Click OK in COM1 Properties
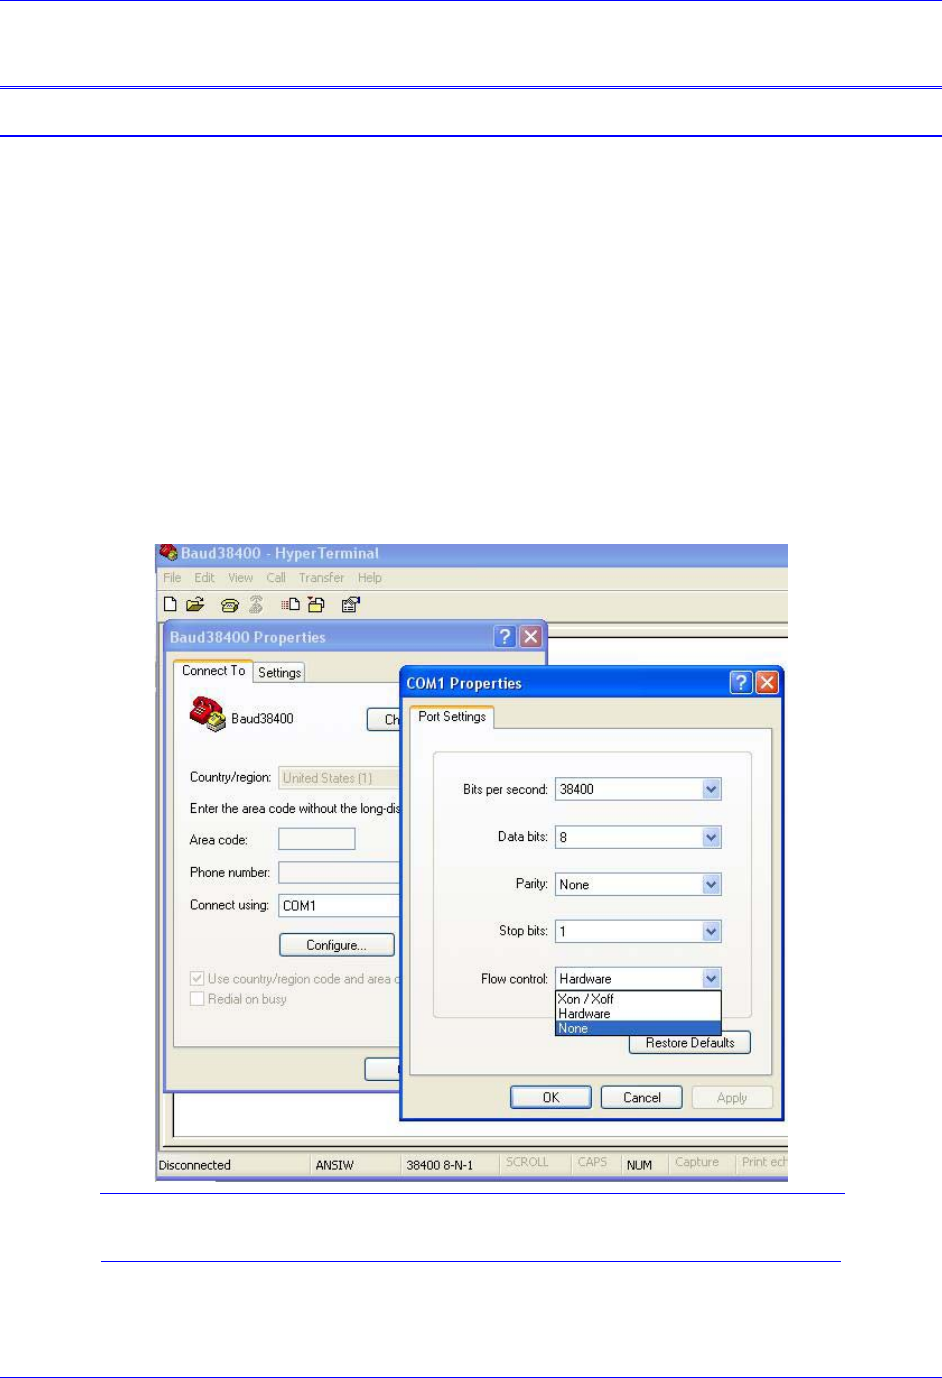Screen dimensions: 942x1378 (x=551, y=1097)
